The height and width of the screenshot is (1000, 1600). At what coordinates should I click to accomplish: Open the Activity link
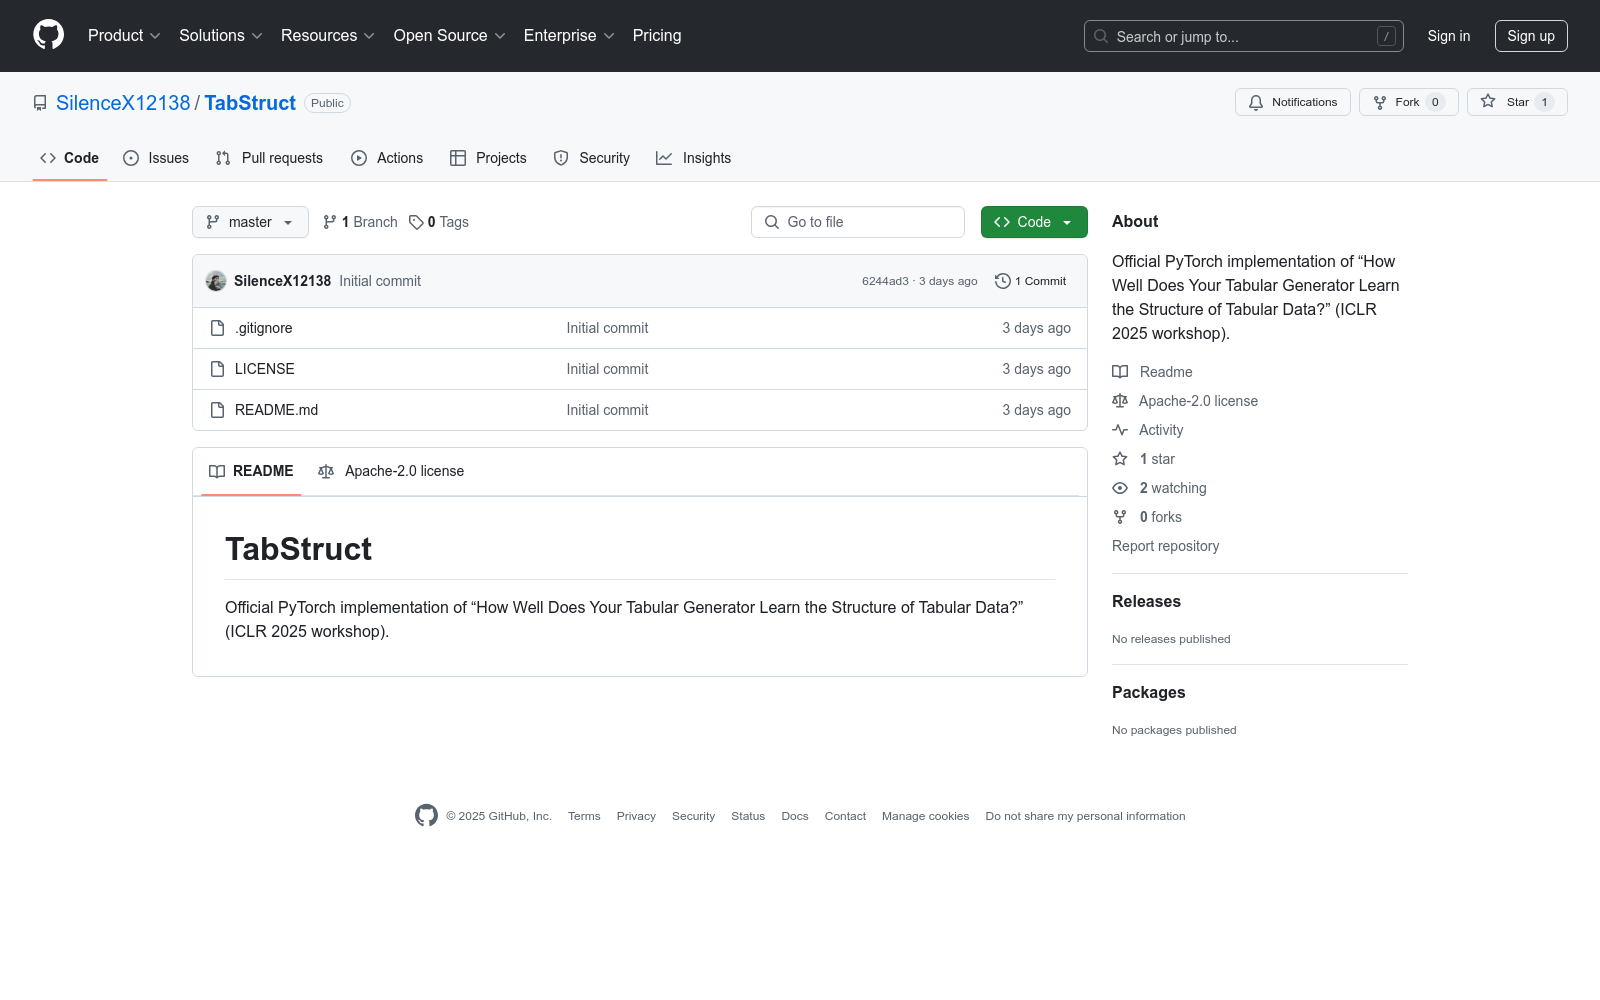click(x=1148, y=430)
